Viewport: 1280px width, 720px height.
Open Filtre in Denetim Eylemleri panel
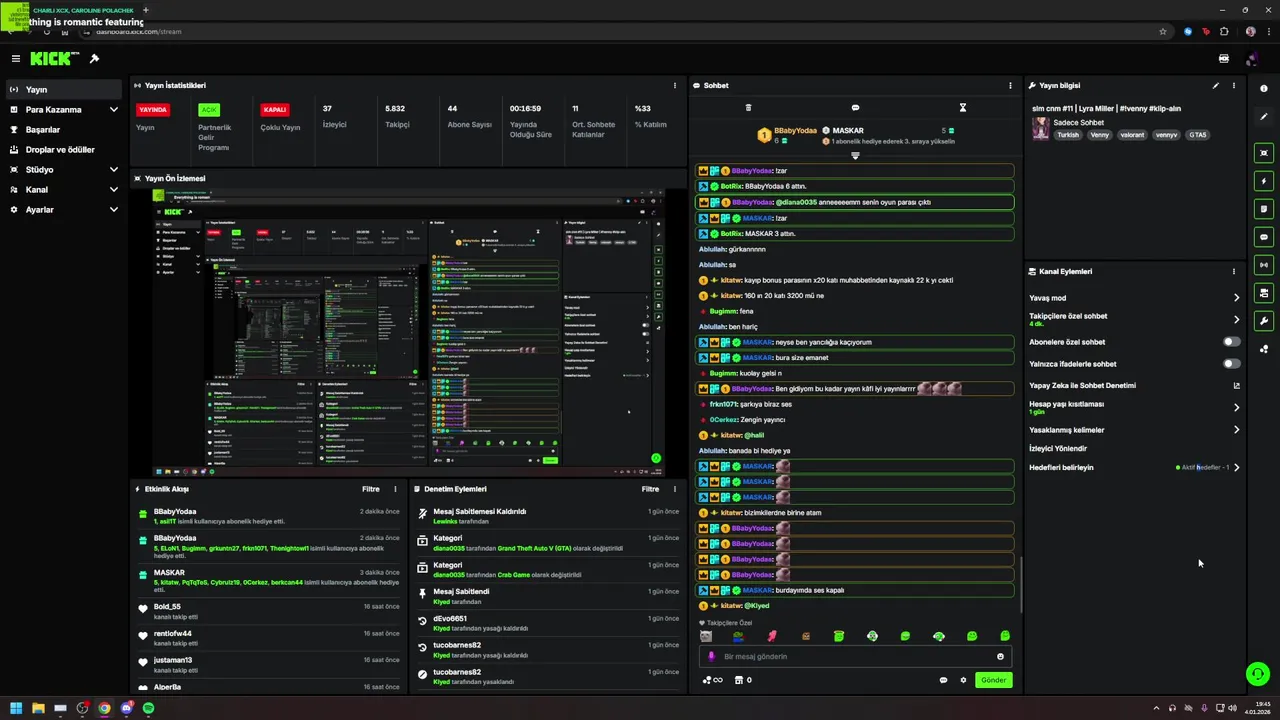[650, 489]
